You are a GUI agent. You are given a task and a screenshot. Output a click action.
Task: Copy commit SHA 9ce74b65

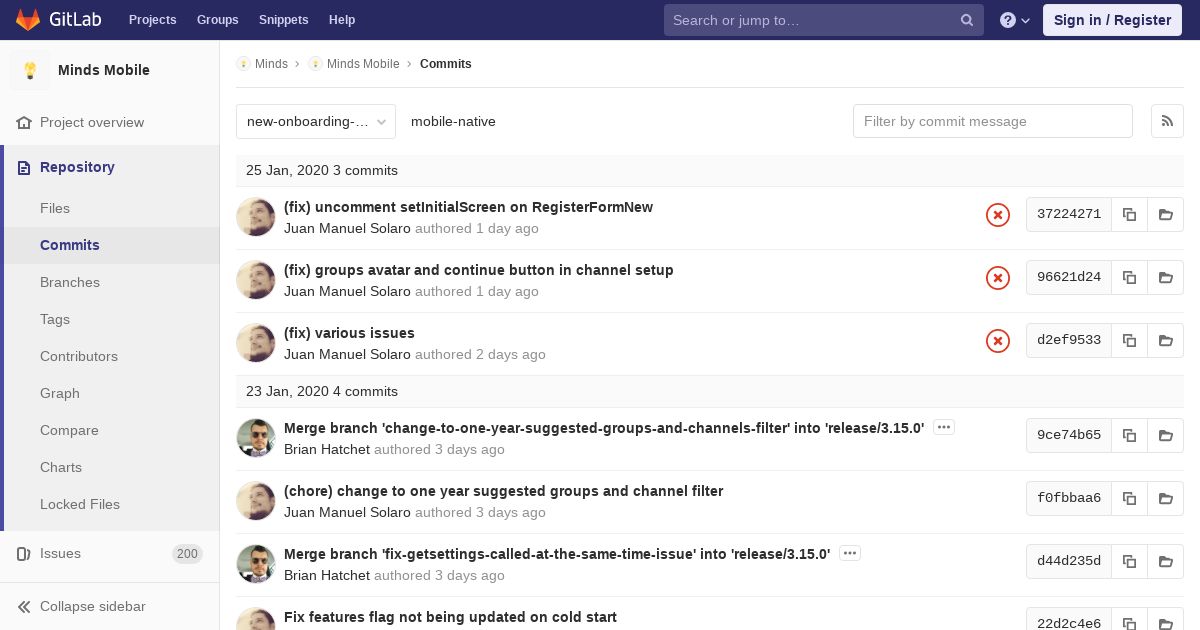pos(1129,435)
